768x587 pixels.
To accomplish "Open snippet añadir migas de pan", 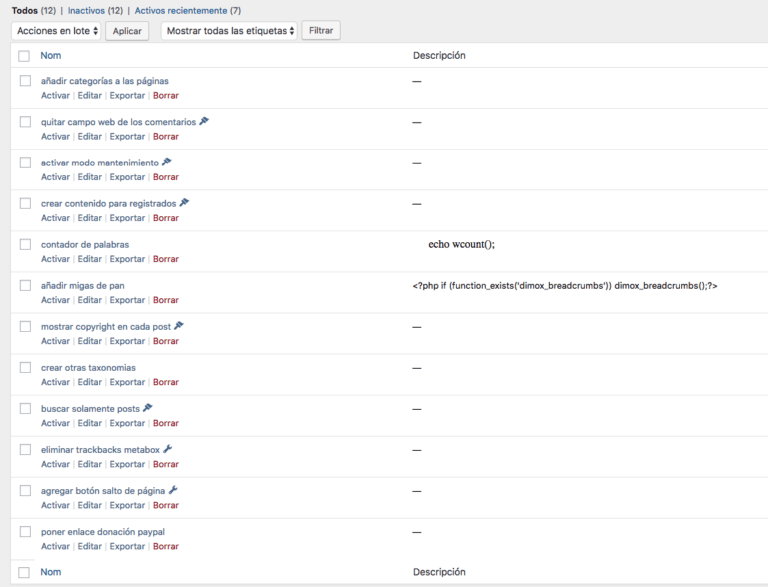I will [x=83, y=286].
